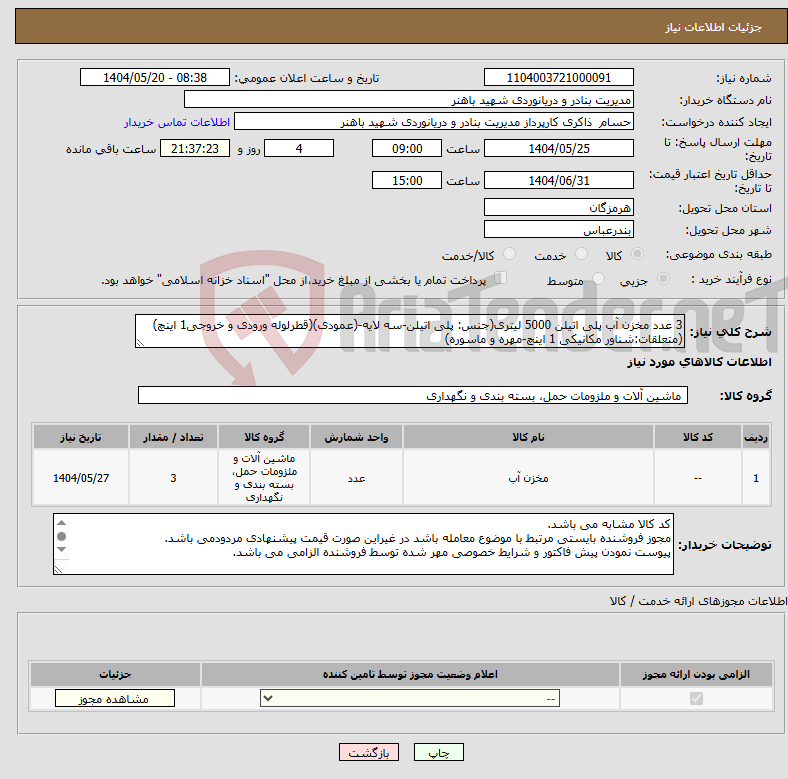Click the remaining time field 21:37:23
This screenshot has height=779, width=788.
195,148
